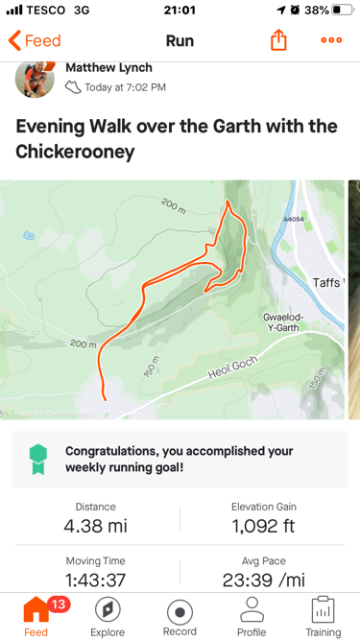Screen dimensions: 360x640
Task: Switch to the Profile tab
Action: point(252,617)
